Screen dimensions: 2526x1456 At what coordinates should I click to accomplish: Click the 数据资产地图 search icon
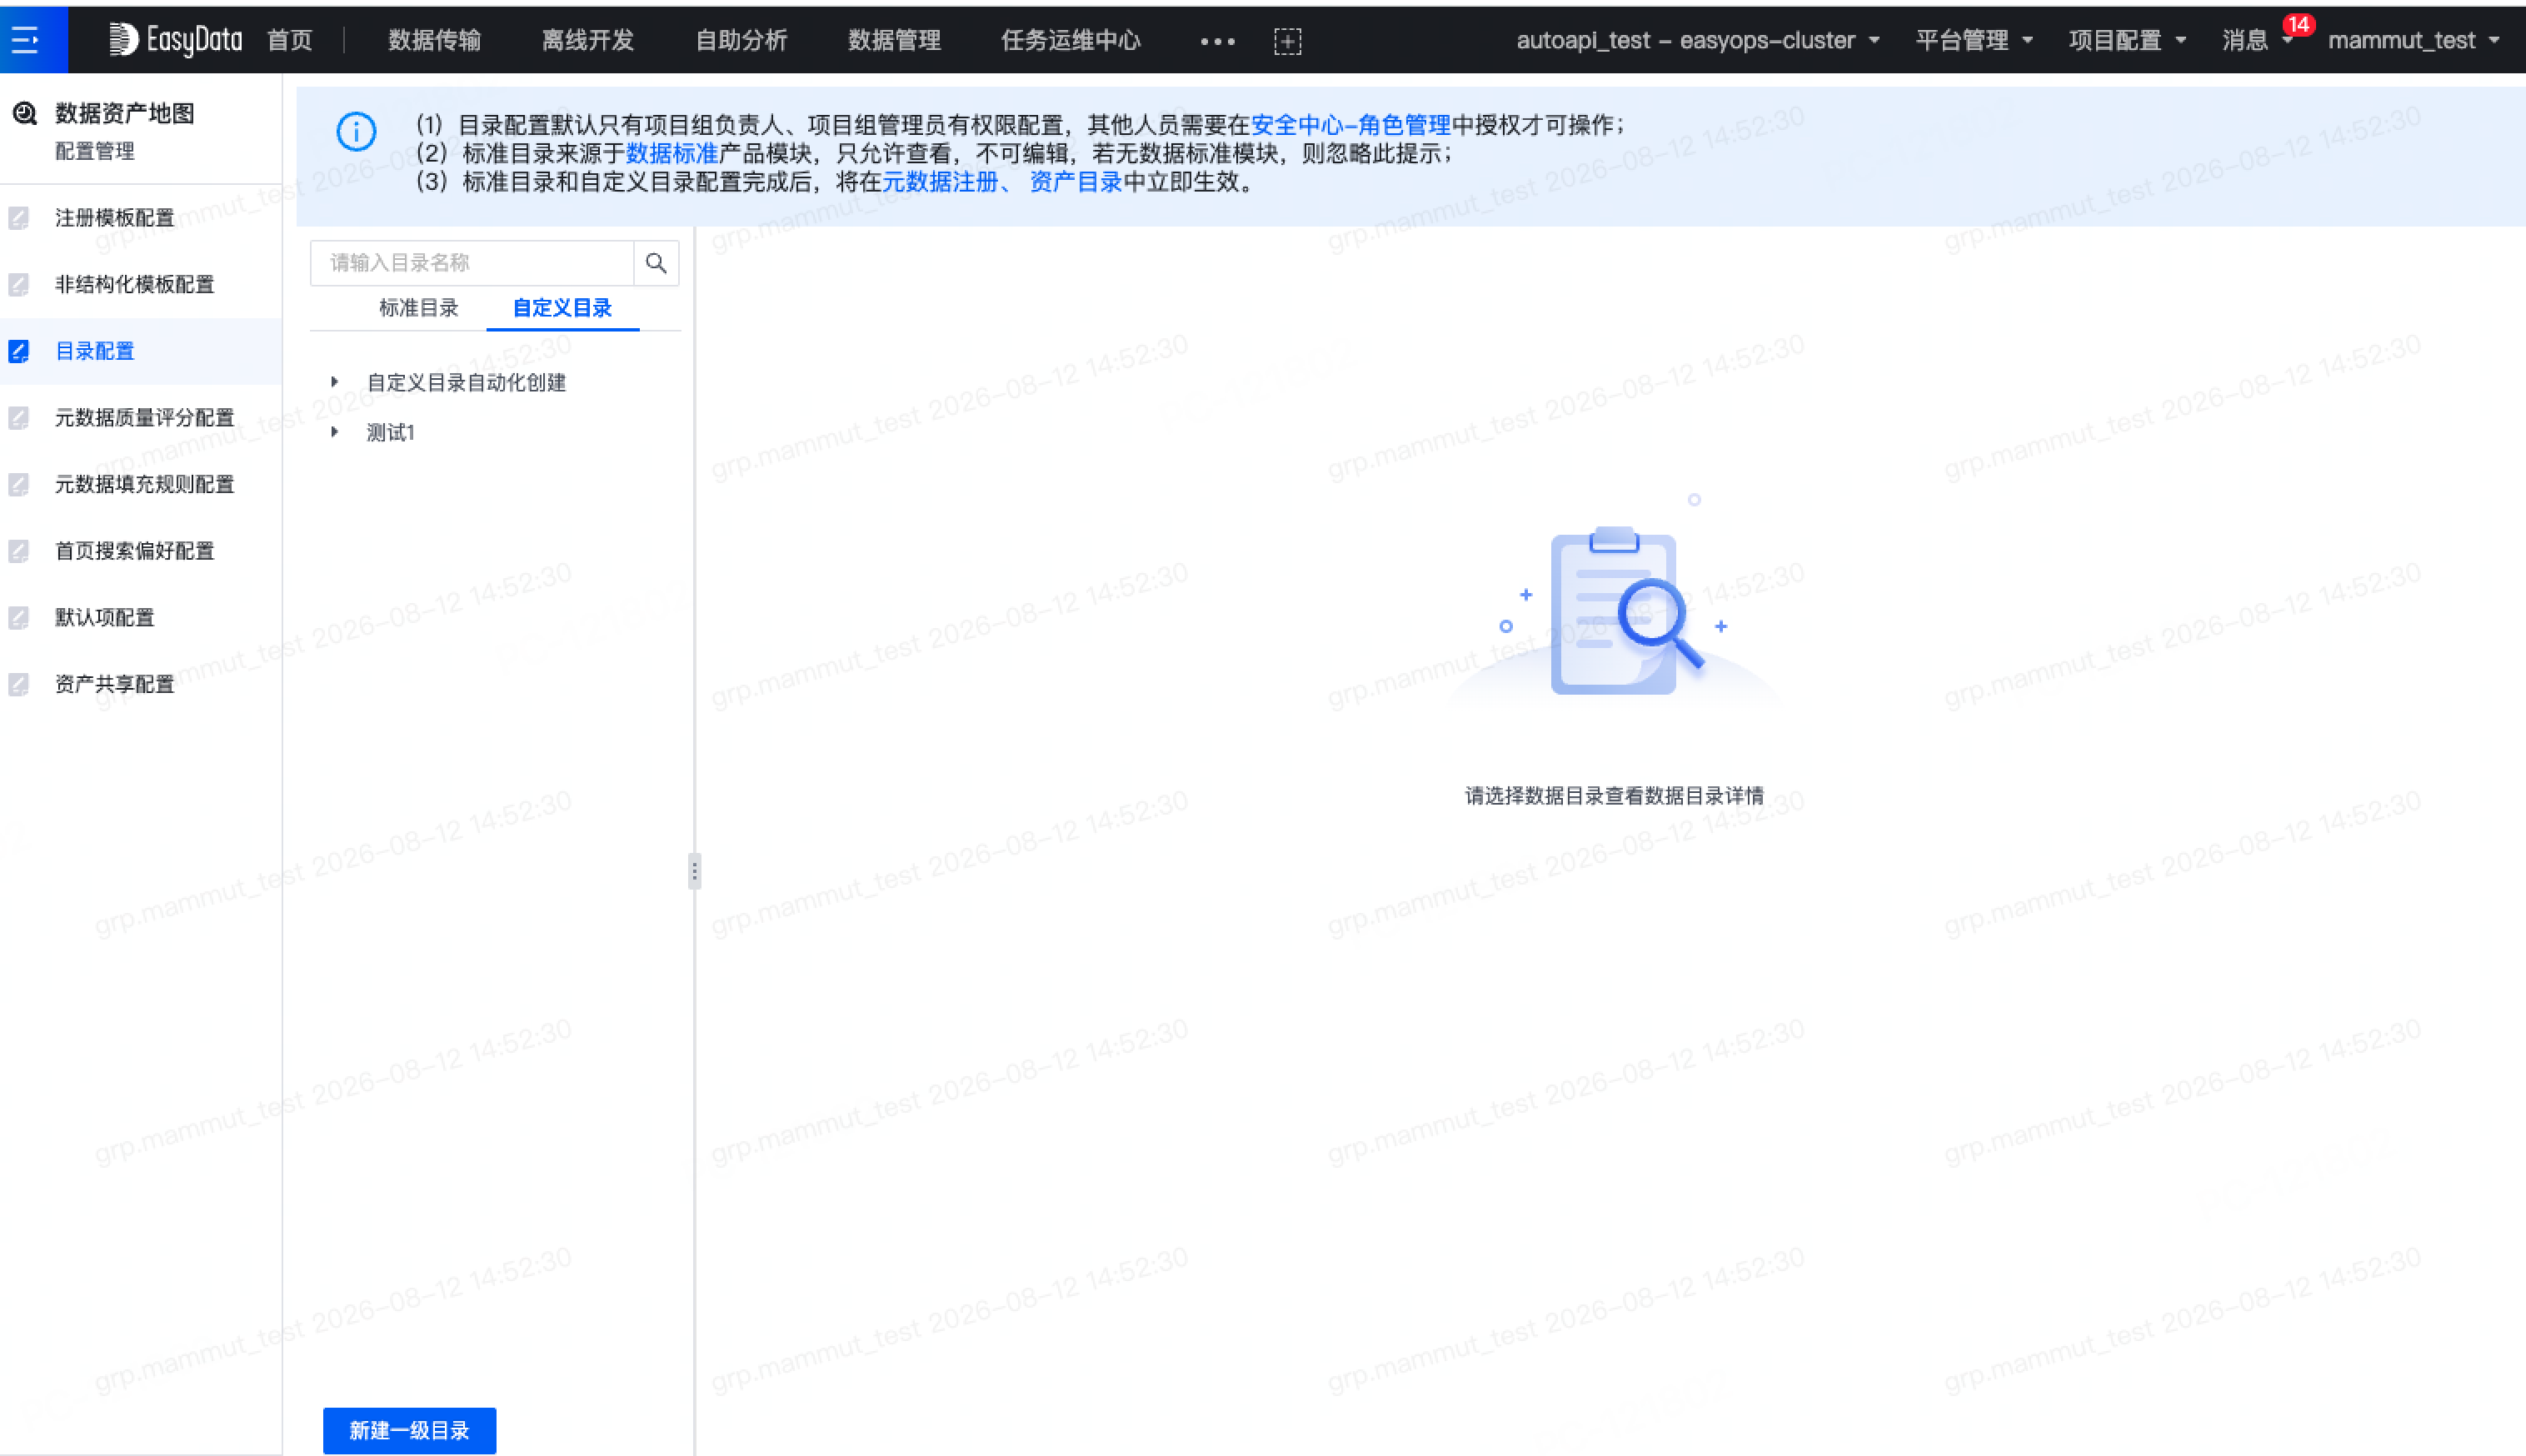(x=25, y=113)
